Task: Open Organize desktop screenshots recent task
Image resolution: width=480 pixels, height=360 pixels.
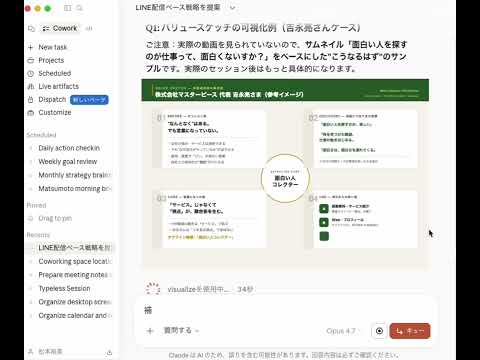Action: click(74, 302)
